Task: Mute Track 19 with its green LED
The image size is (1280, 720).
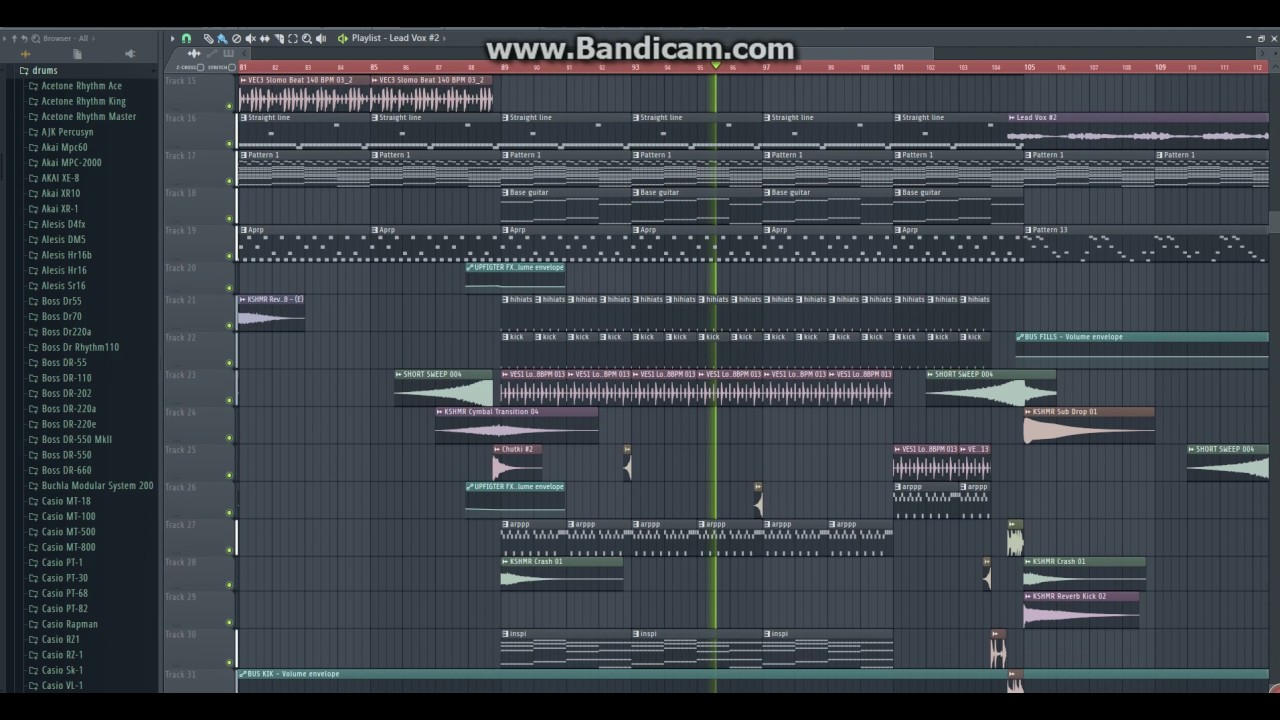Action: pos(229,256)
